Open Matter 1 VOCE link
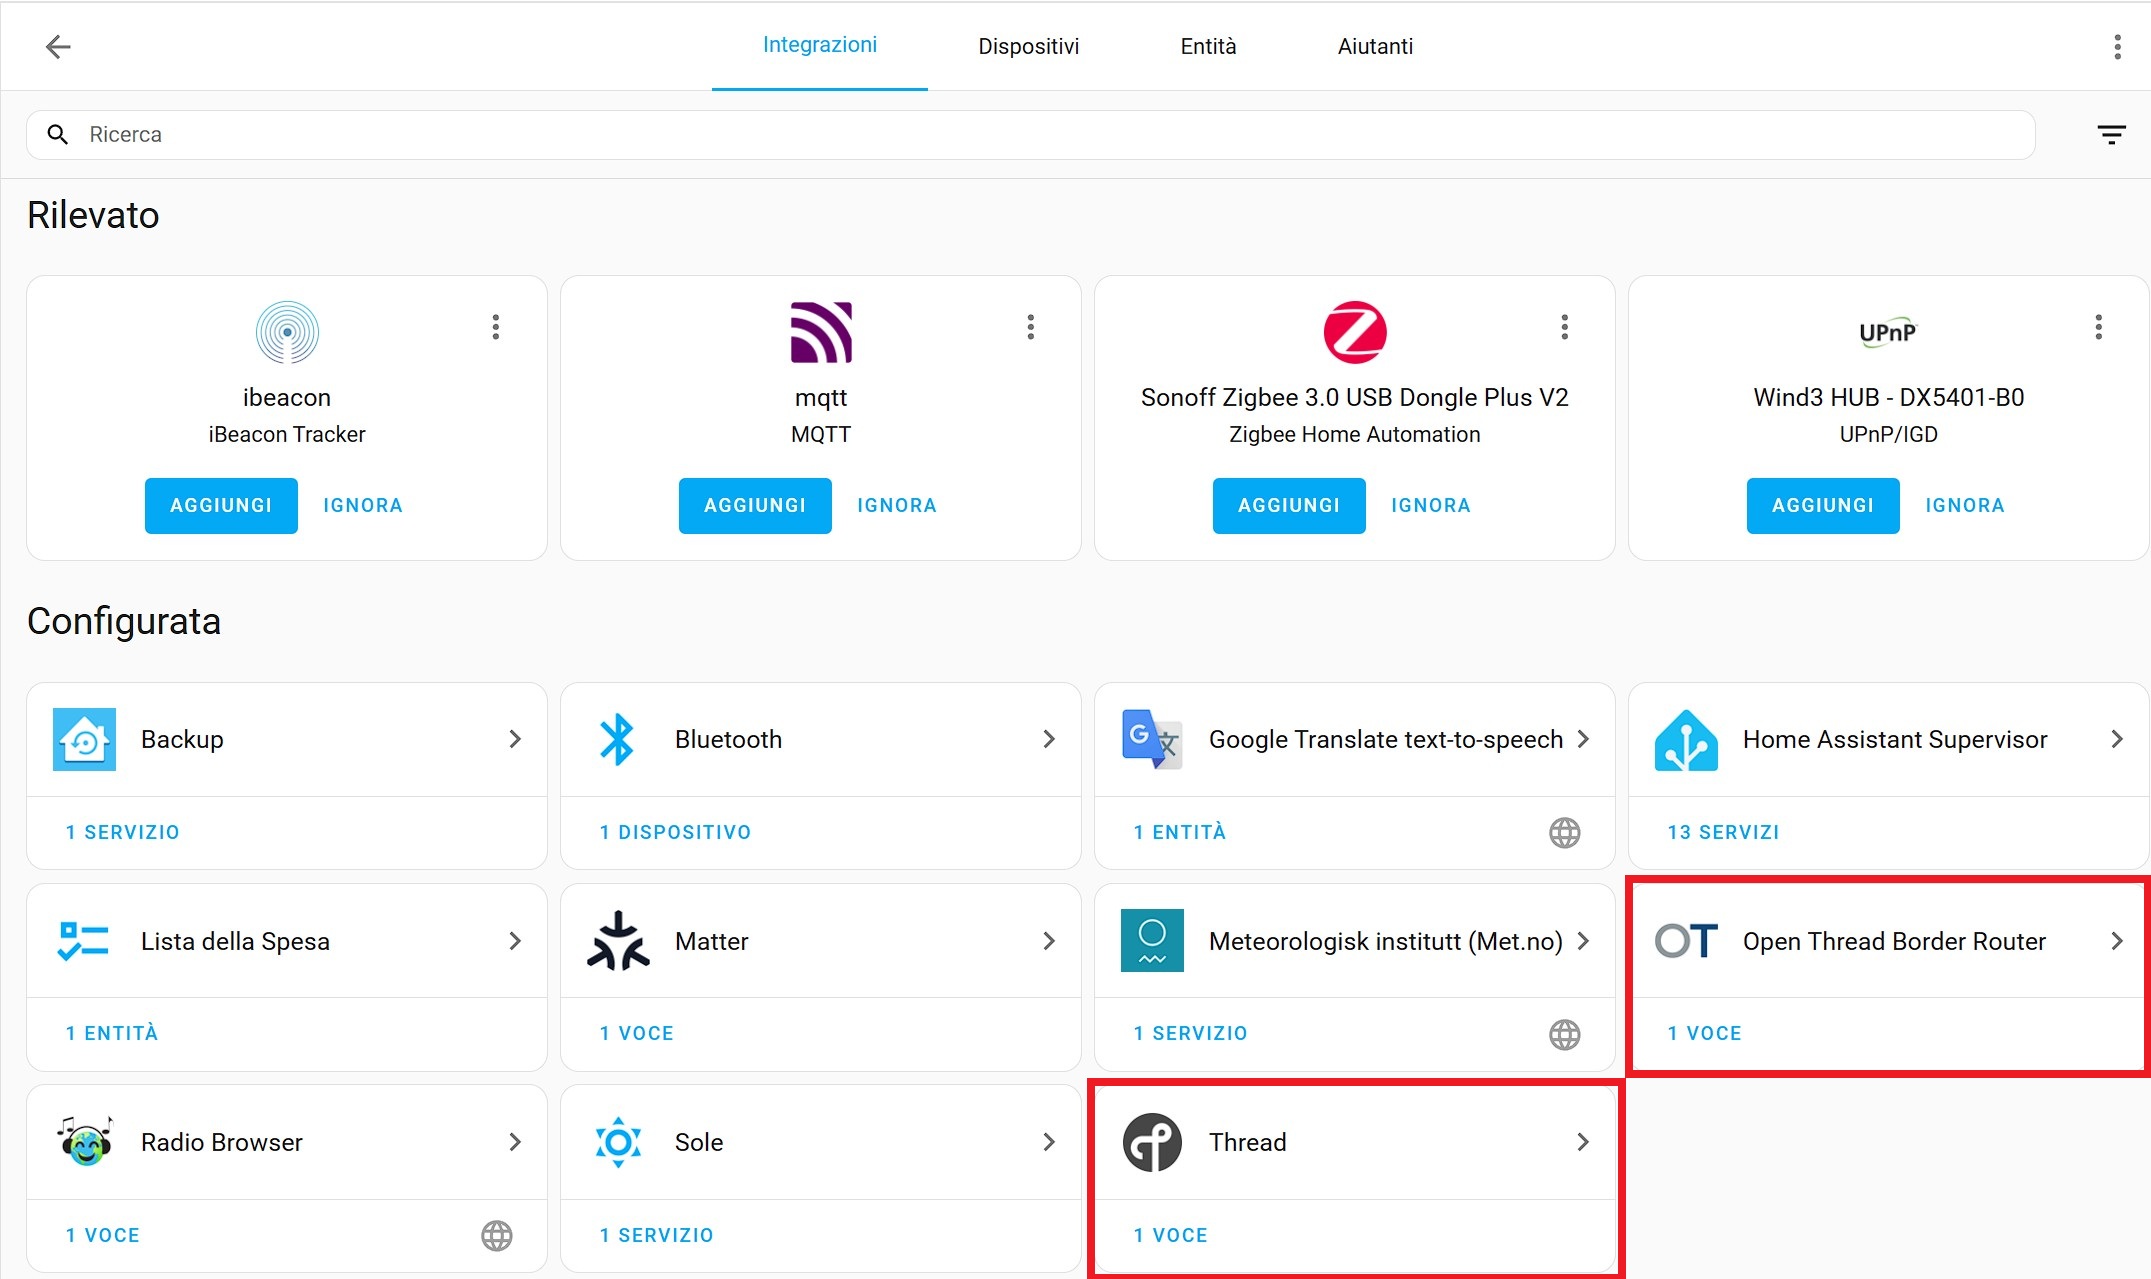Image resolution: width=2151 pixels, height=1279 pixels. point(636,1034)
